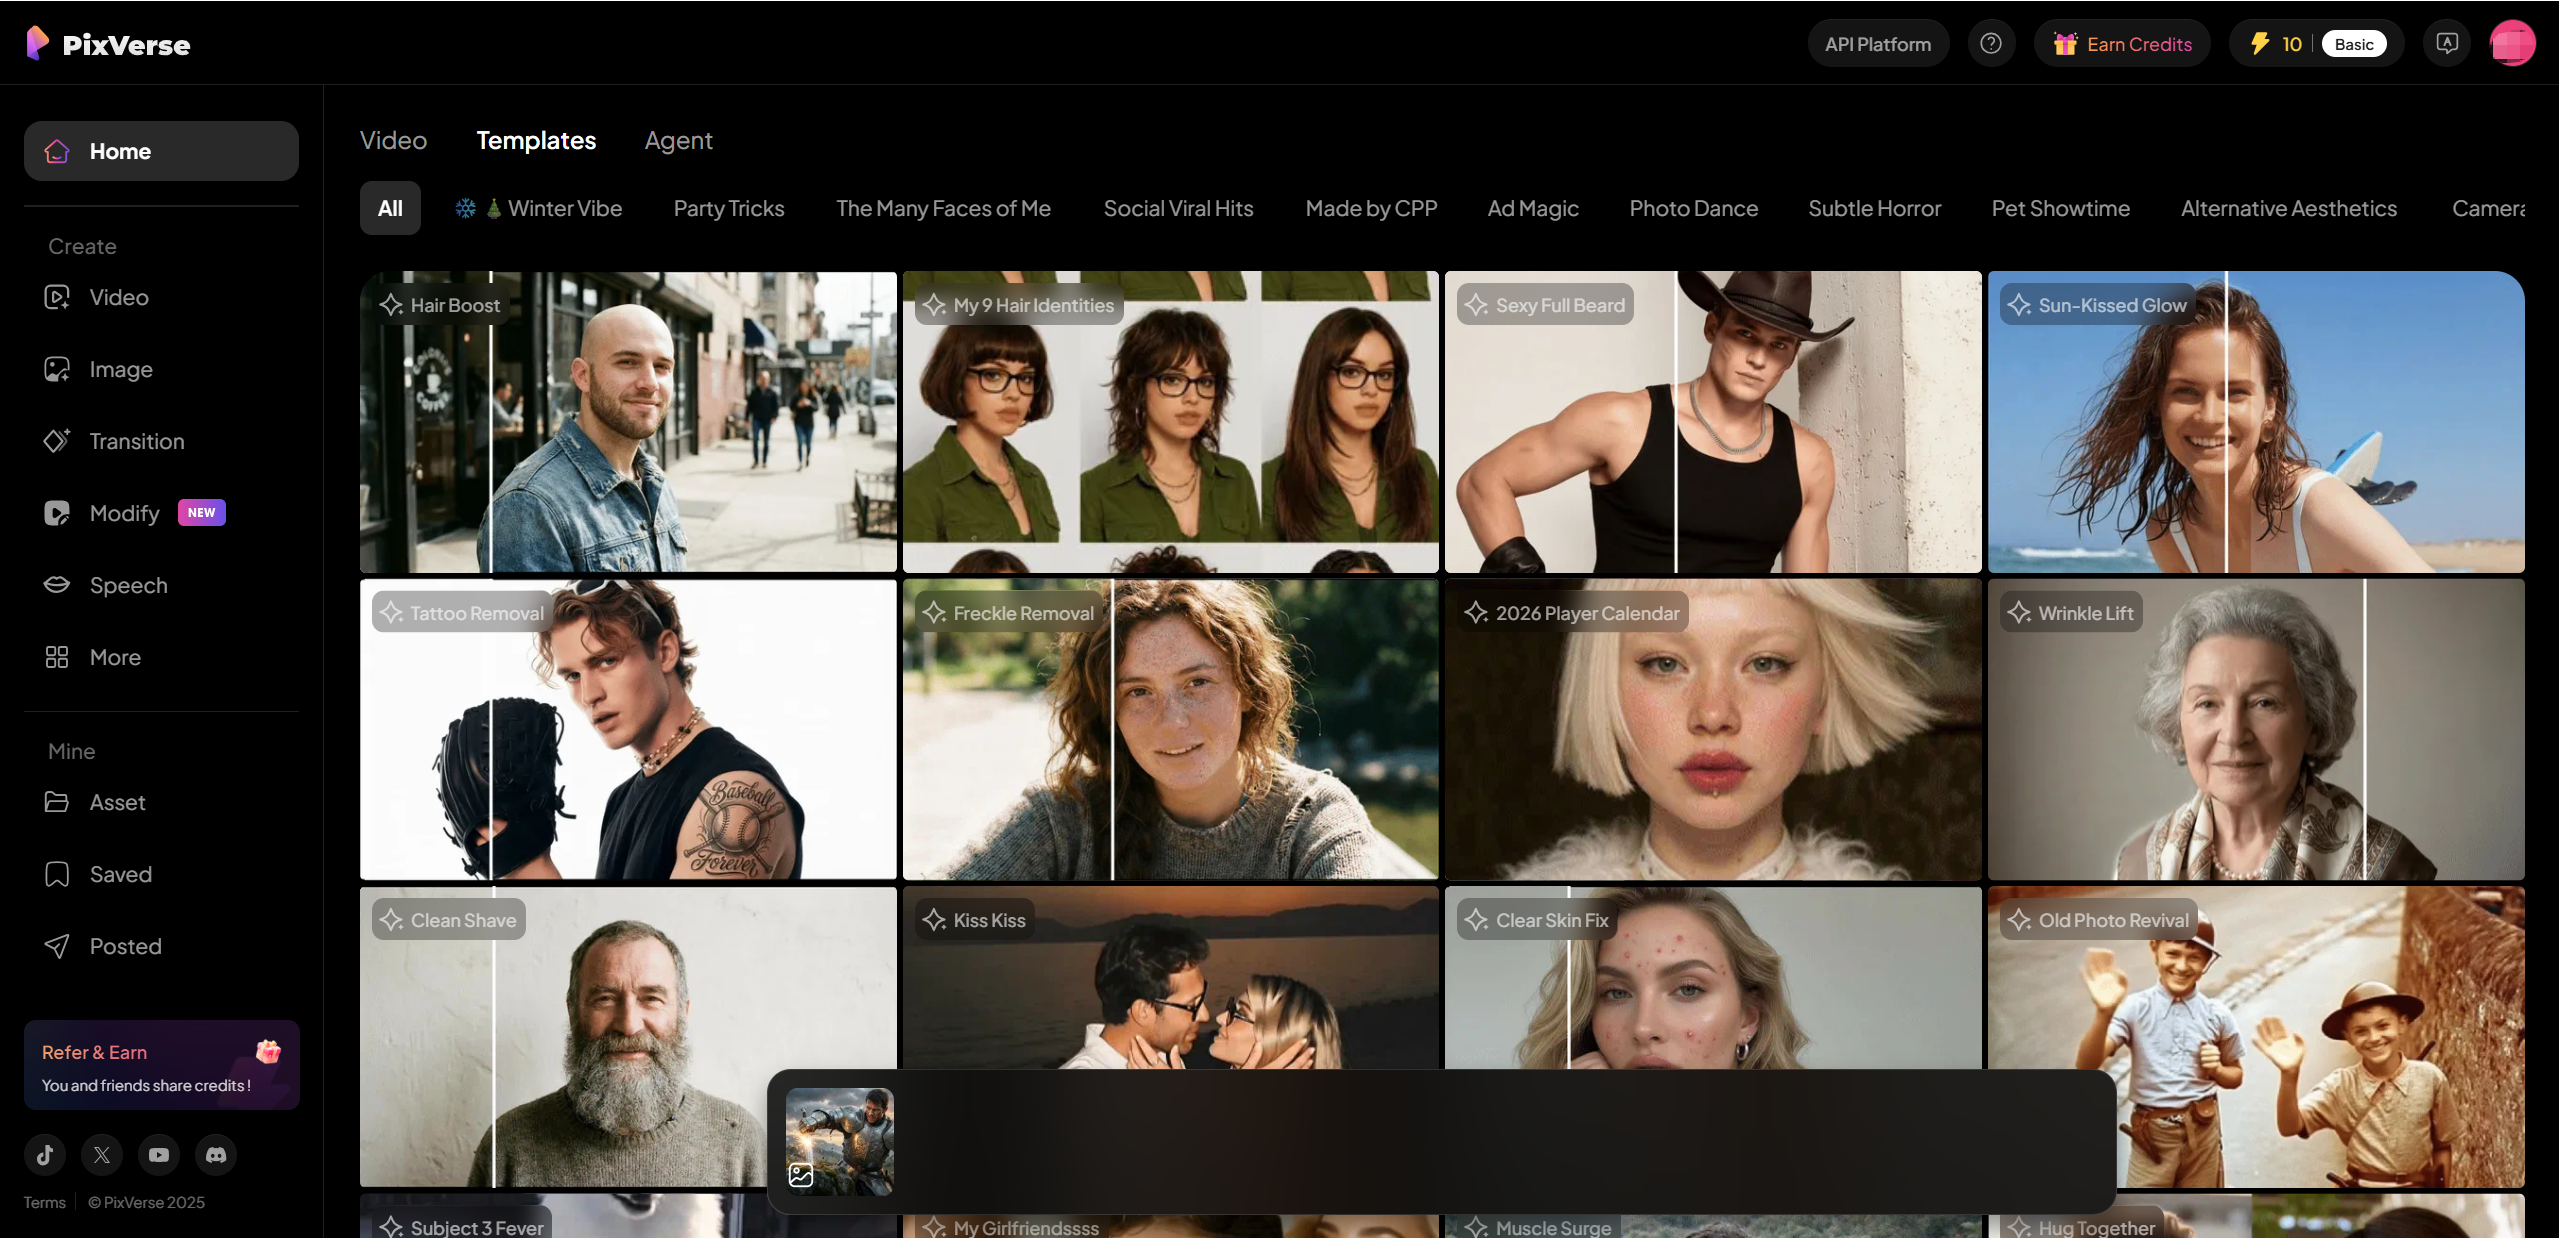Open the Refer & Earn banner
Viewport: 2559px width, 1238px height.
pos(161,1066)
